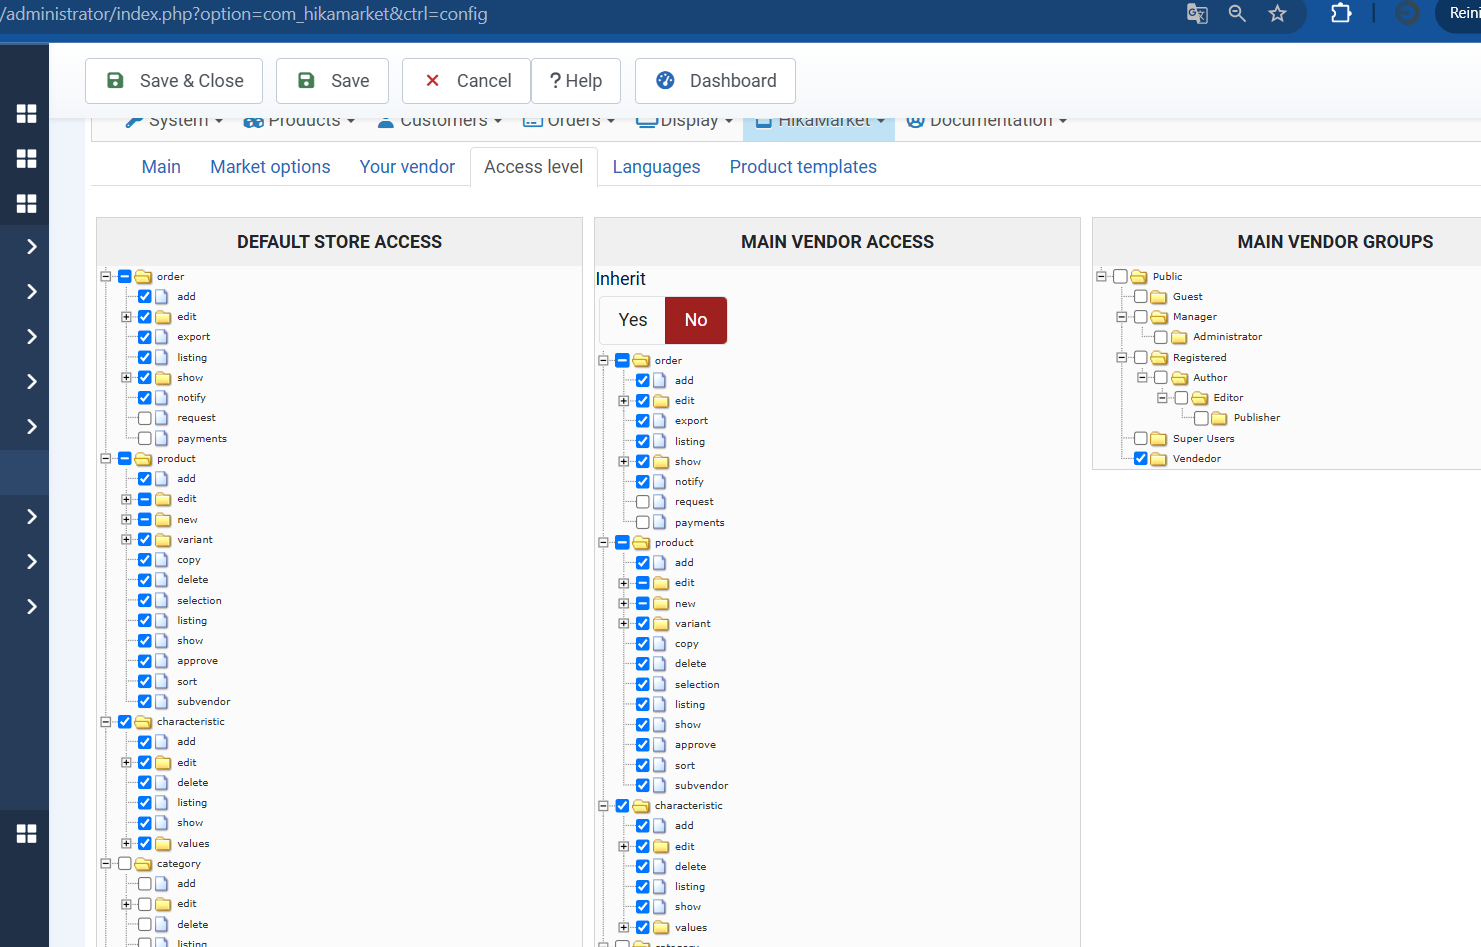Open the Help button
The height and width of the screenshot is (947, 1481).
(x=576, y=81)
